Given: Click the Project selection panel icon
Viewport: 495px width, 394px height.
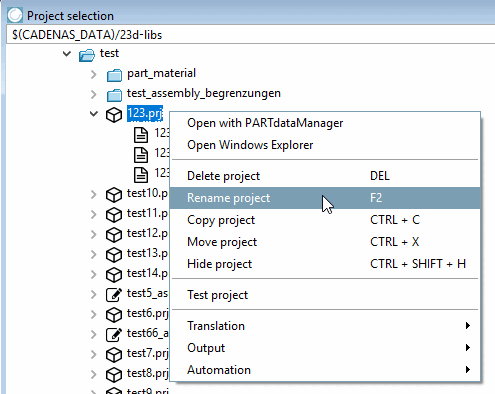Looking at the screenshot, I should [x=15, y=15].
